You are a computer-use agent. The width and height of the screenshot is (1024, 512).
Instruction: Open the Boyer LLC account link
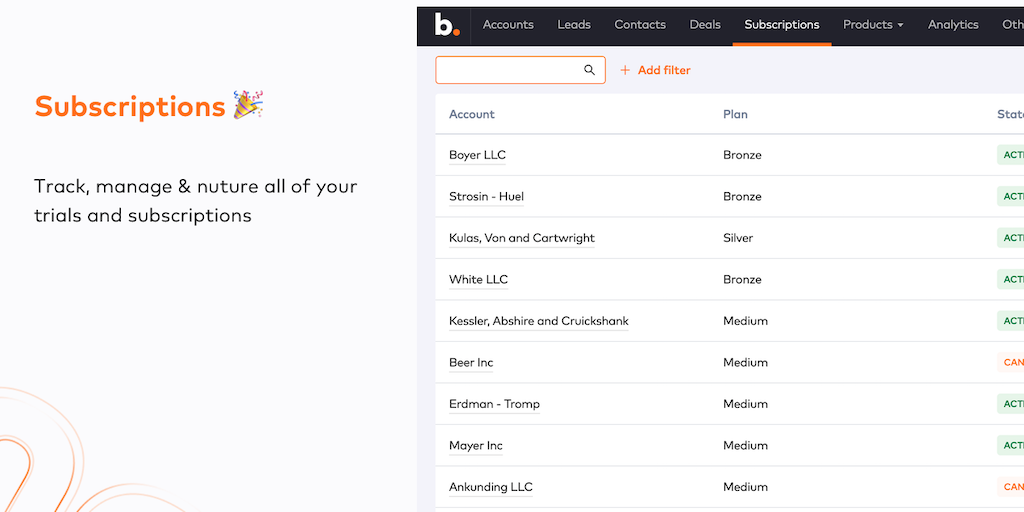click(x=477, y=155)
